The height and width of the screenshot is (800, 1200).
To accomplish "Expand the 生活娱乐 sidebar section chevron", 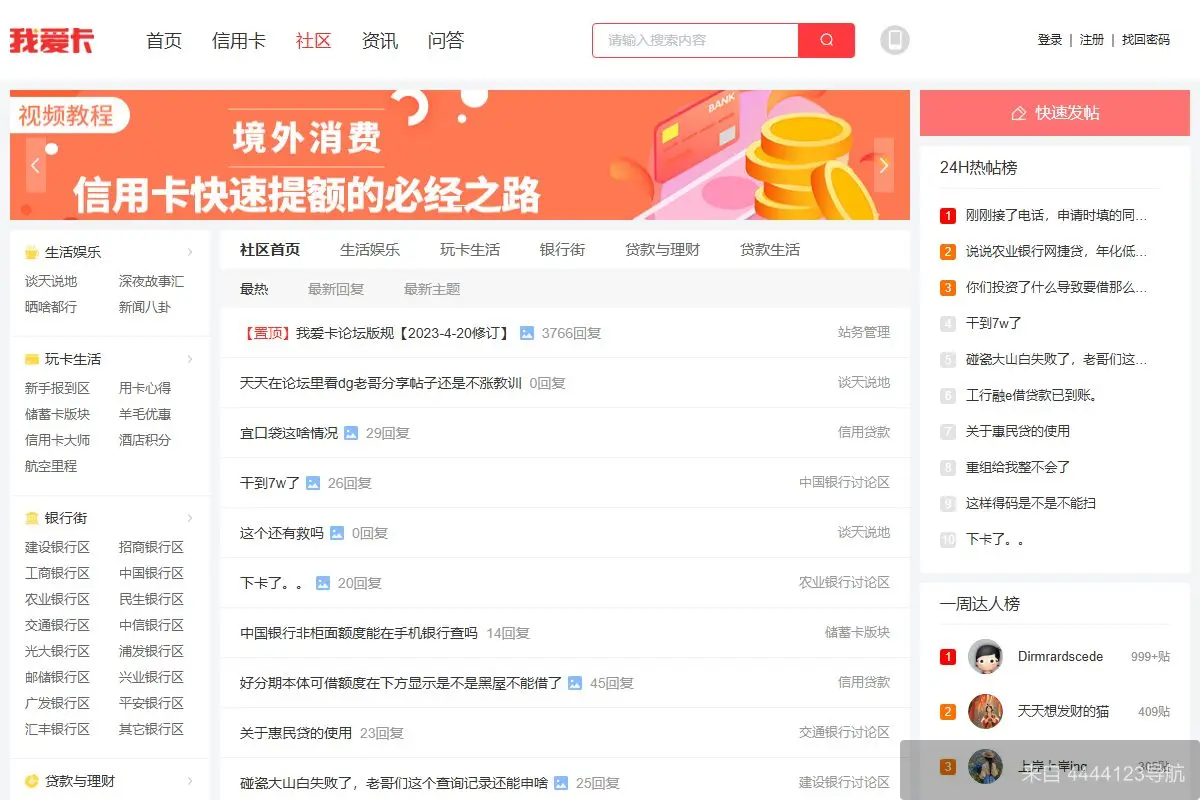I will pyautogui.click(x=190, y=252).
